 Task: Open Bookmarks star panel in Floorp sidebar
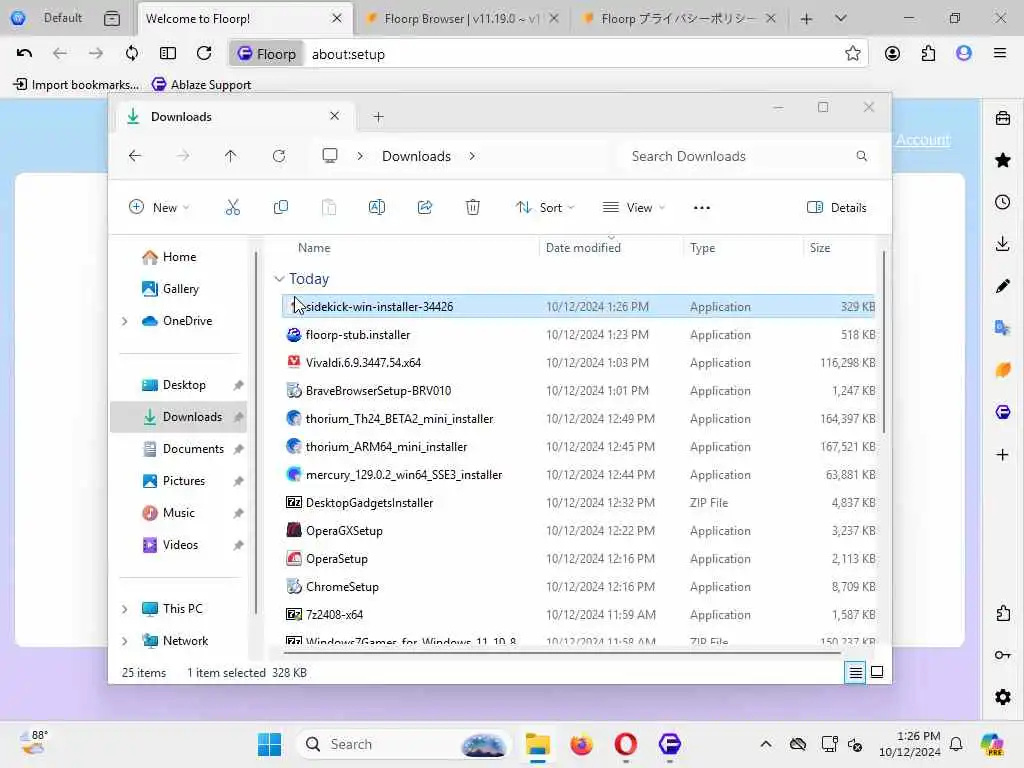coord(1003,161)
